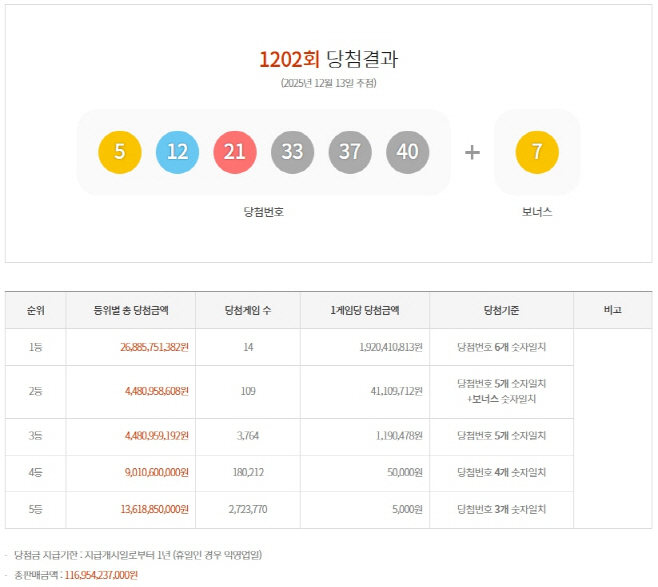658x587 pixels.
Task: Click the red ball numbered 21
Action: click(x=235, y=152)
